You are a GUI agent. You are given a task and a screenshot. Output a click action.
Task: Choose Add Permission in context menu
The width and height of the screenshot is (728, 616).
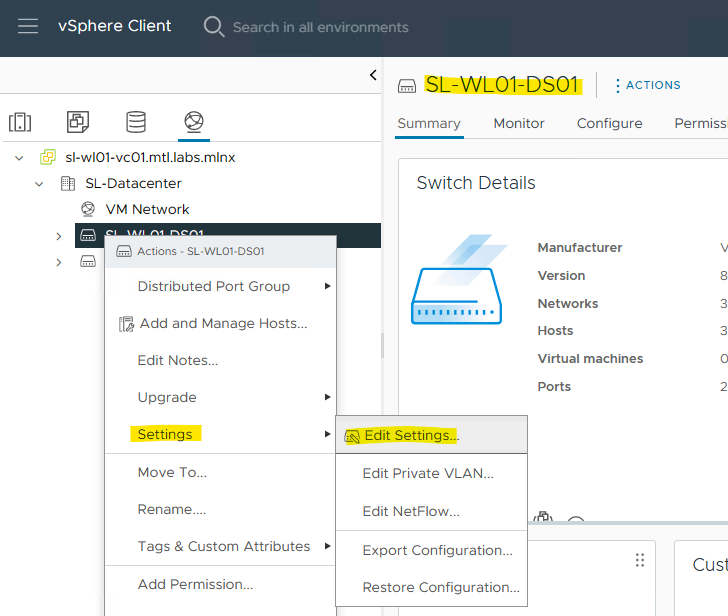(220, 585)
